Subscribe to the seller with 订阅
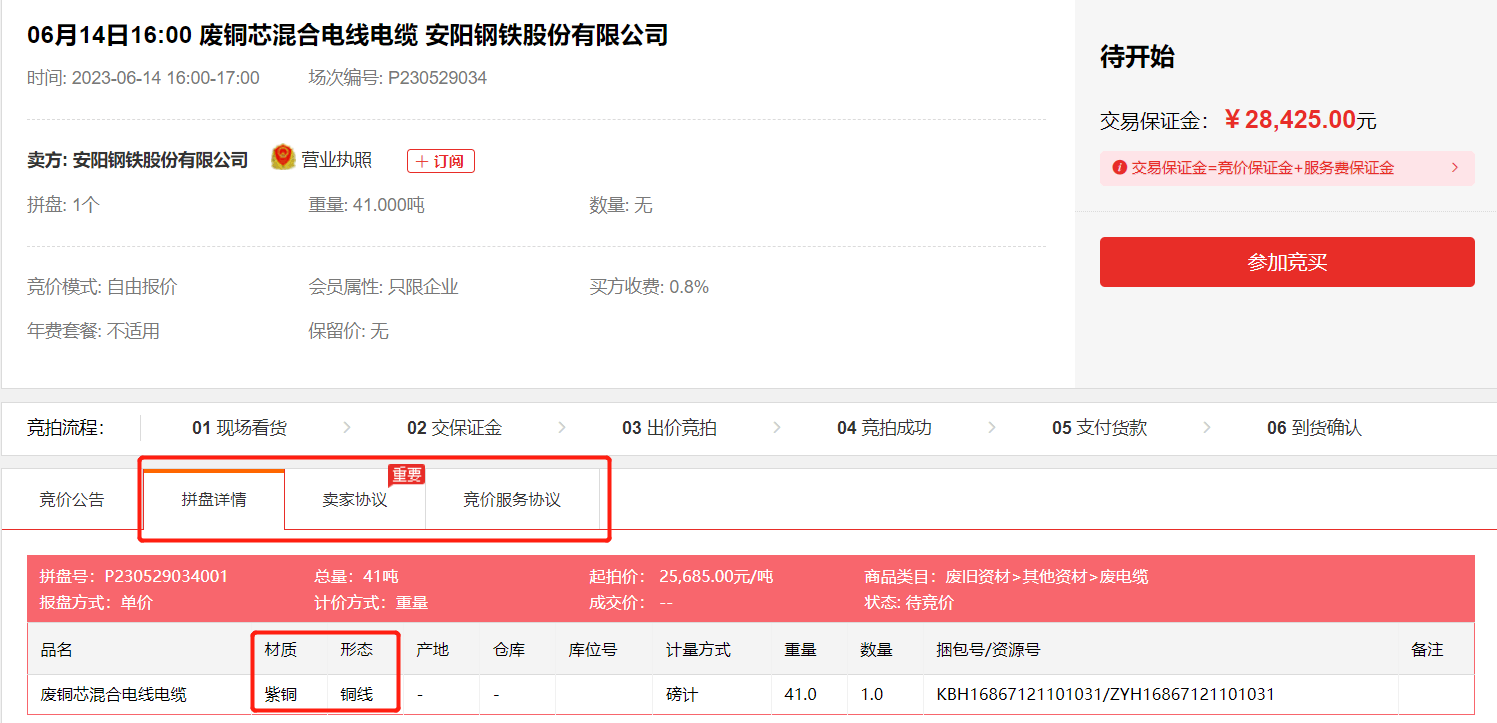Viewport: 1497px width, 723px height. click(x=440, y=161)
